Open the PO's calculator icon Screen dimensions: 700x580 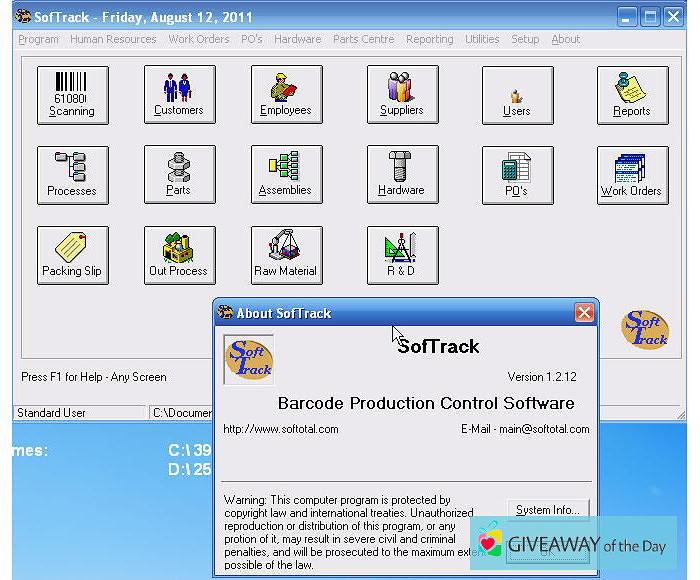coord(517,175)
